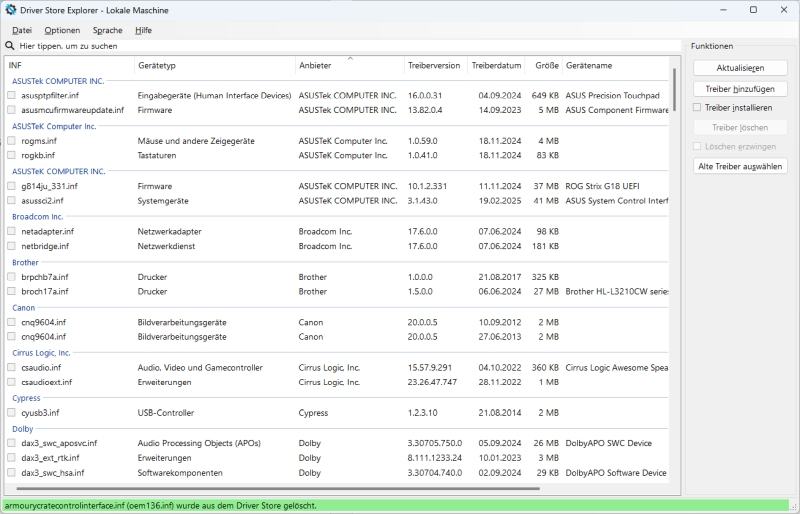Open the Optionen menu
This screenshot has width=800, height=514.
click(x=62, y=30)
